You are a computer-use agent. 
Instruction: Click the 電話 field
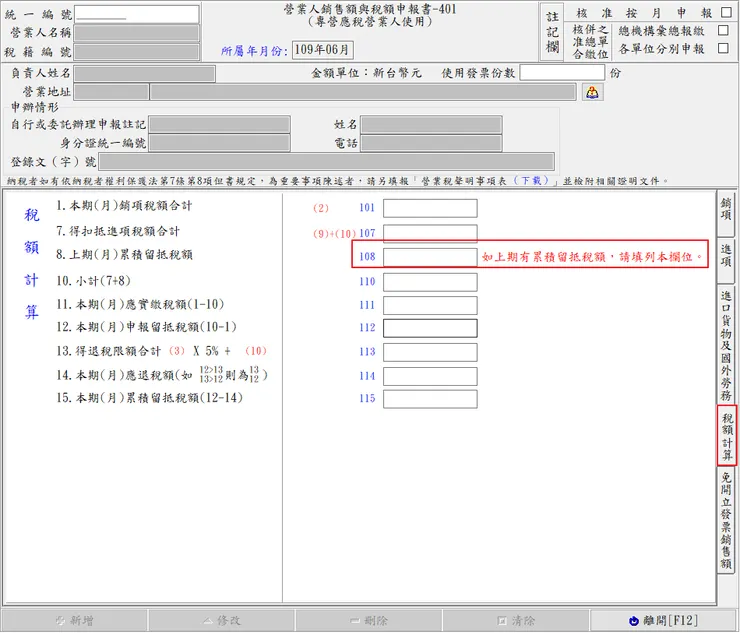431,143
